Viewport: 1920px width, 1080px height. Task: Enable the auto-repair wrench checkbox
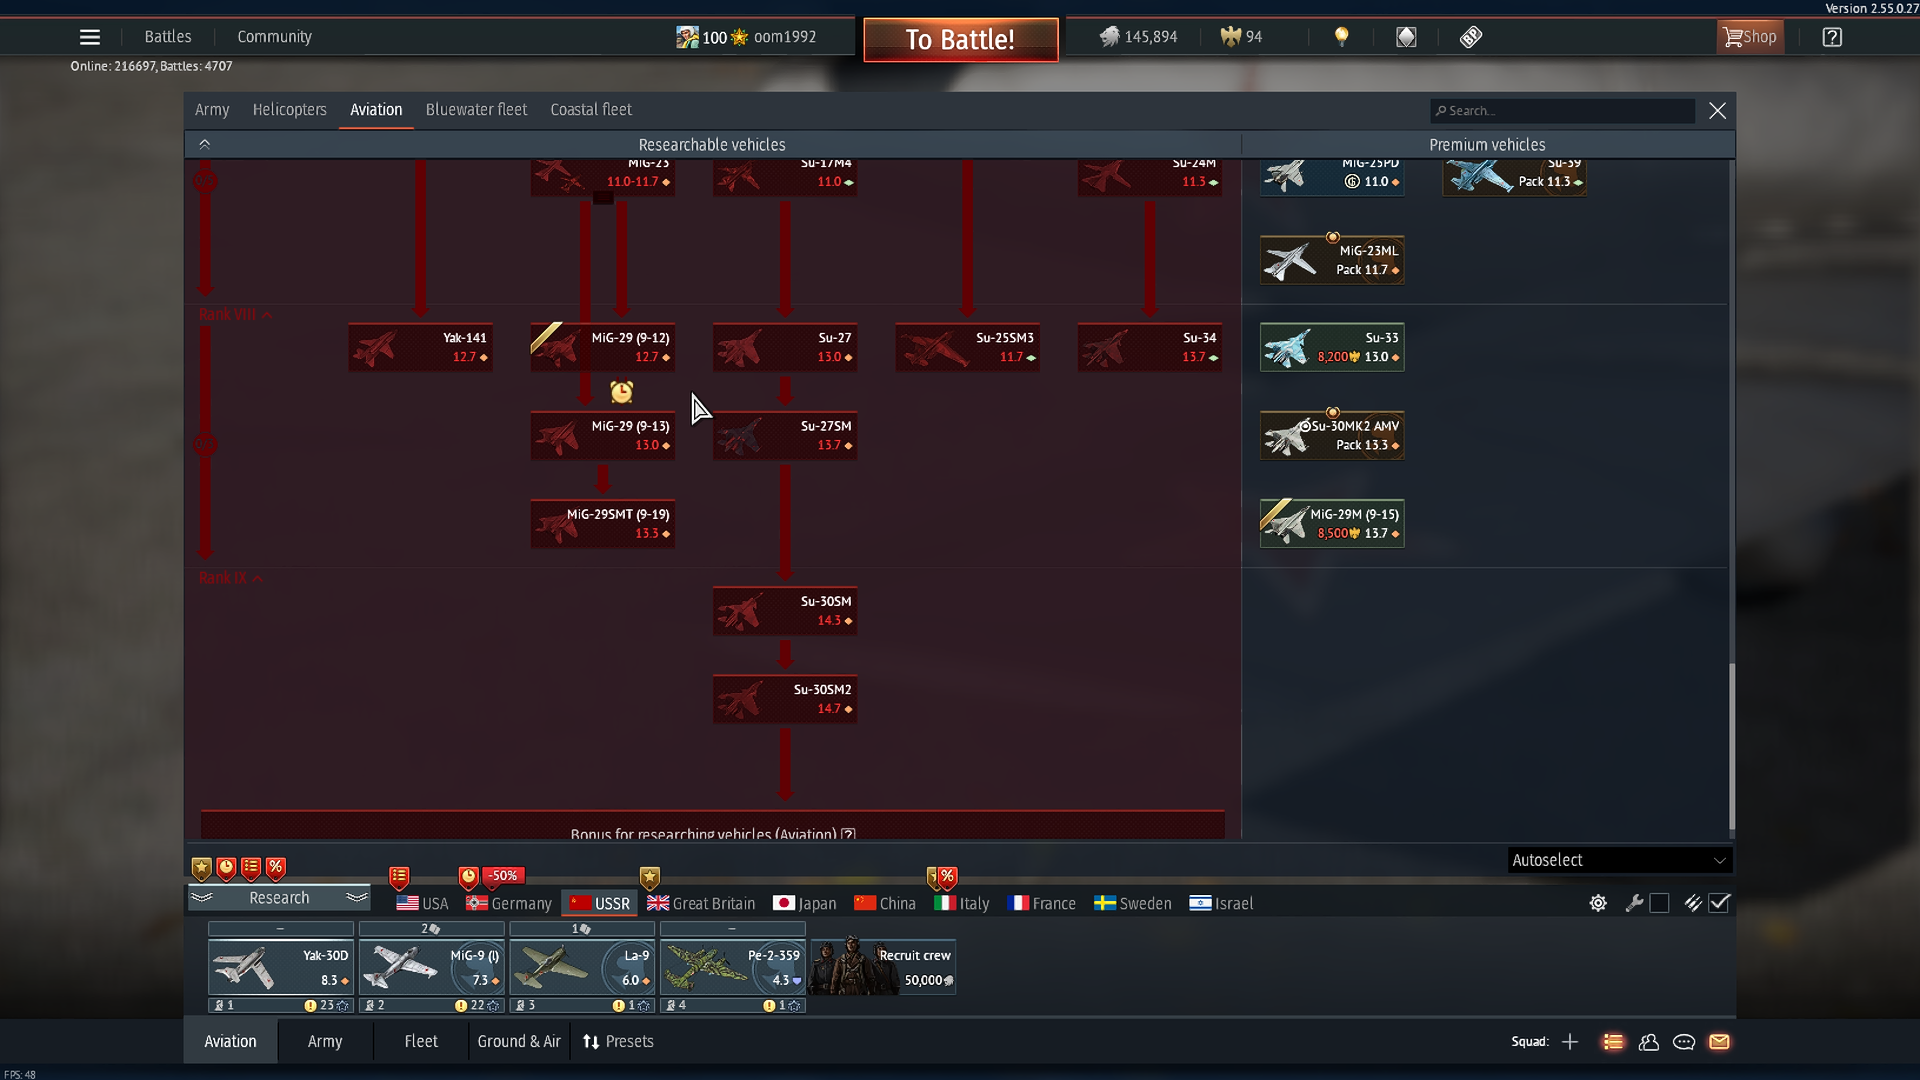1659,903
